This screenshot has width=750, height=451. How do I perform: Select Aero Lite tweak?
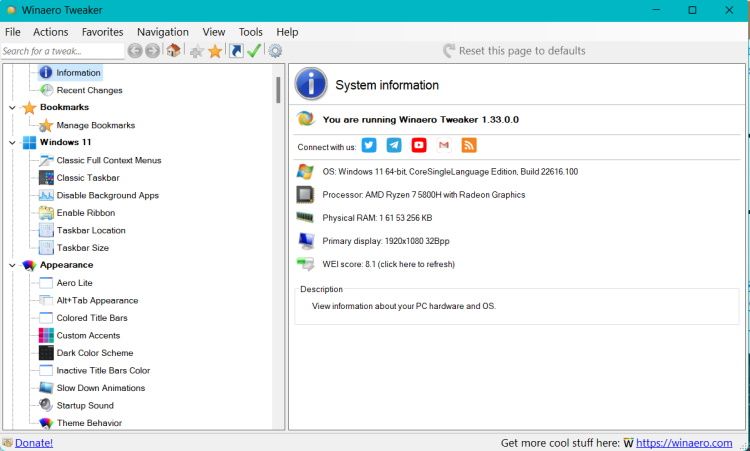74,283
